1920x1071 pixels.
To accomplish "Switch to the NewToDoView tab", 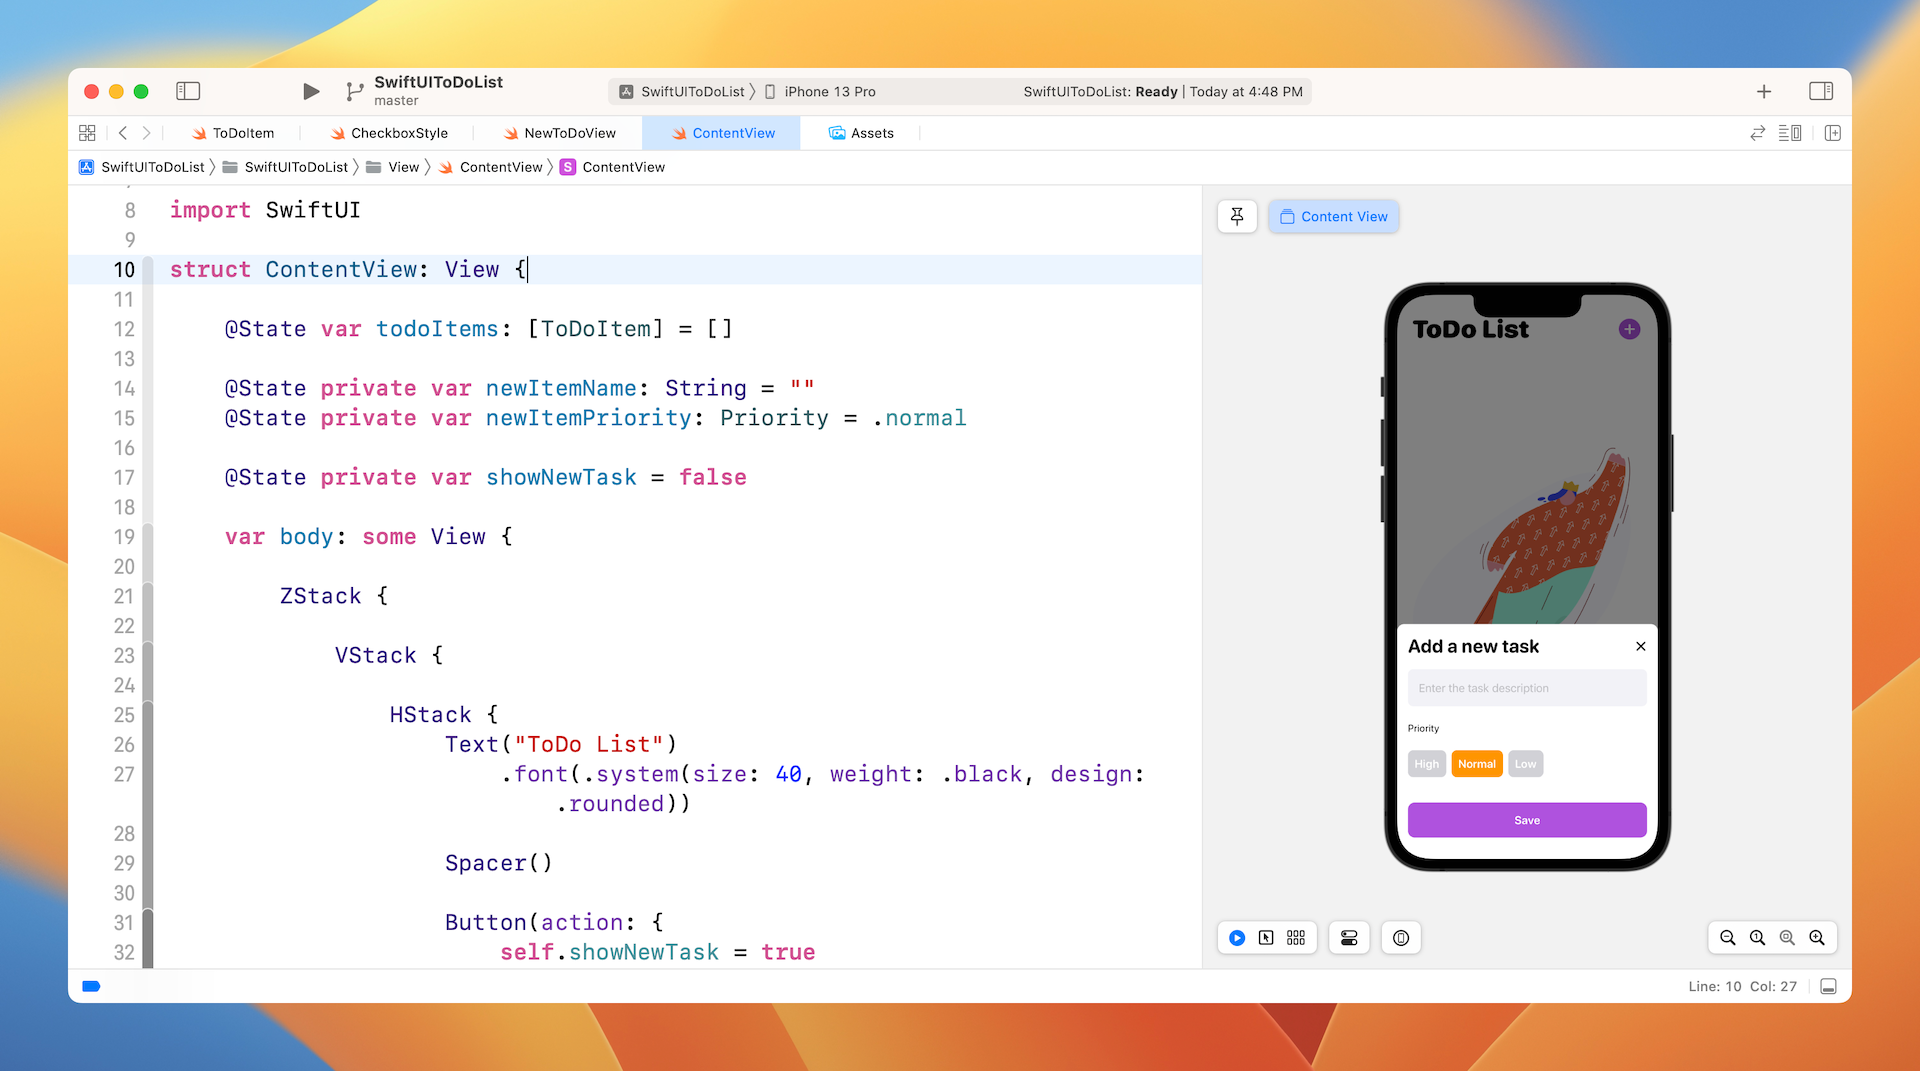I will [x=569, y=133].
